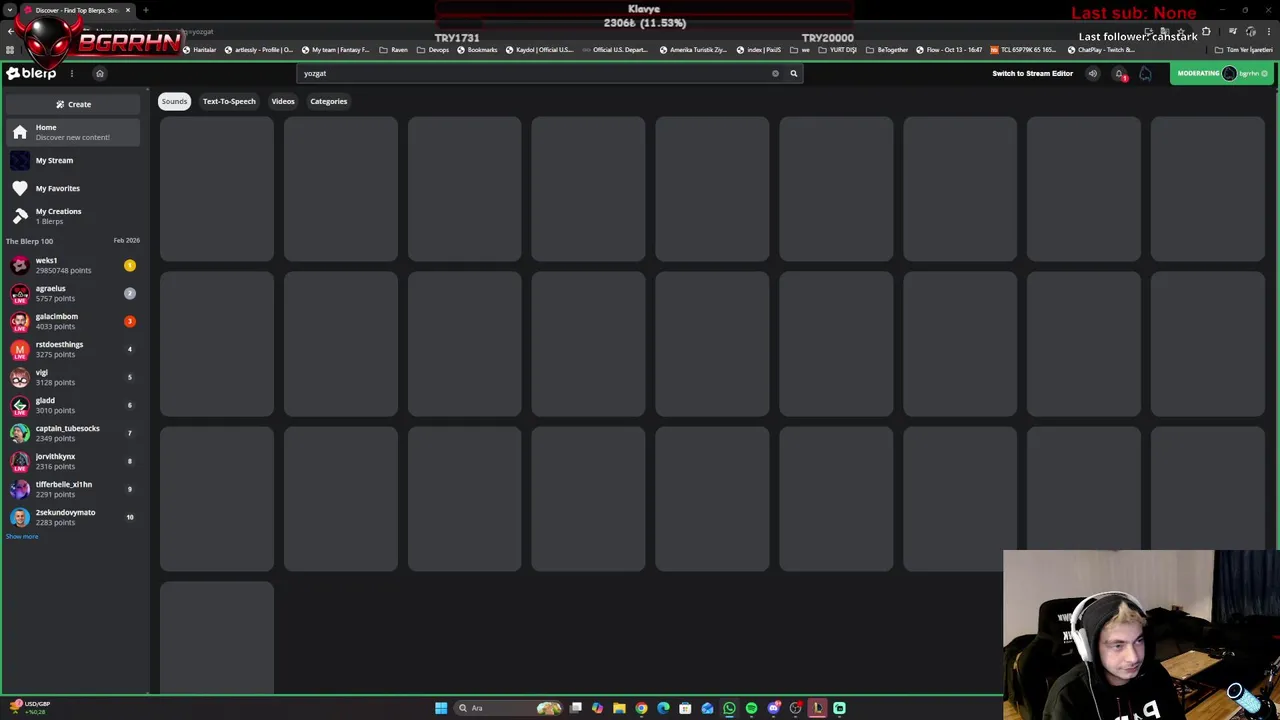Screen dimensions: 1280x720
Task: Open Microsoft Edge from the taskbar
Action: click(x=663, y=708)
